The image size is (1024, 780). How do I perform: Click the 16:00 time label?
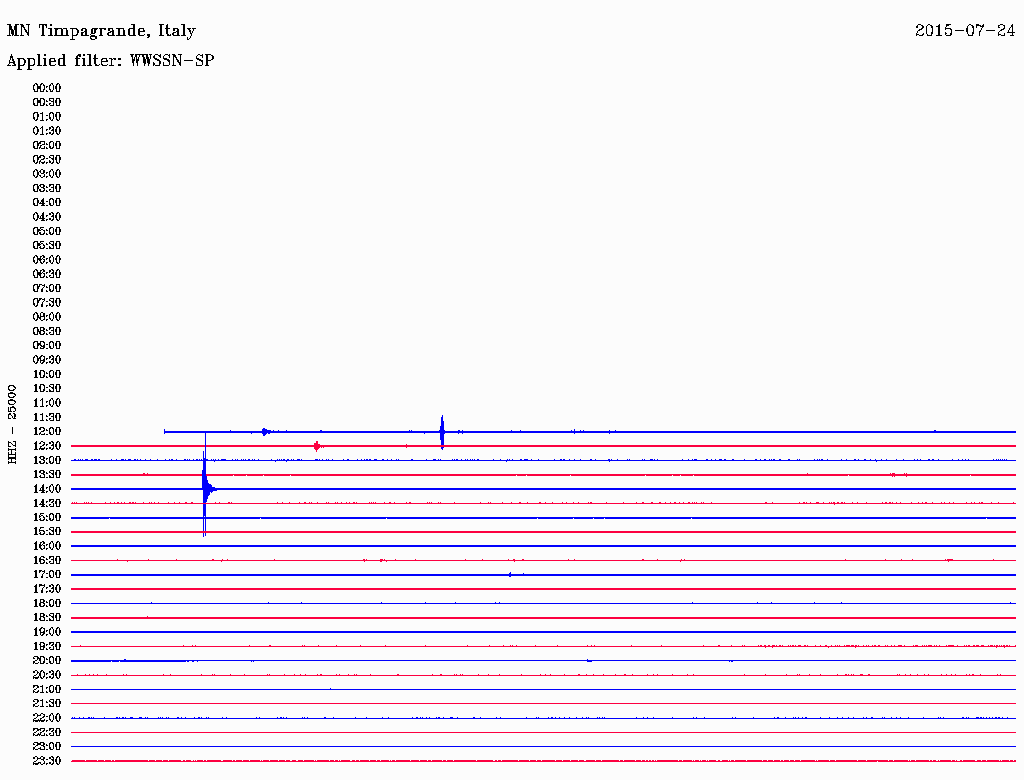(46, 546)
